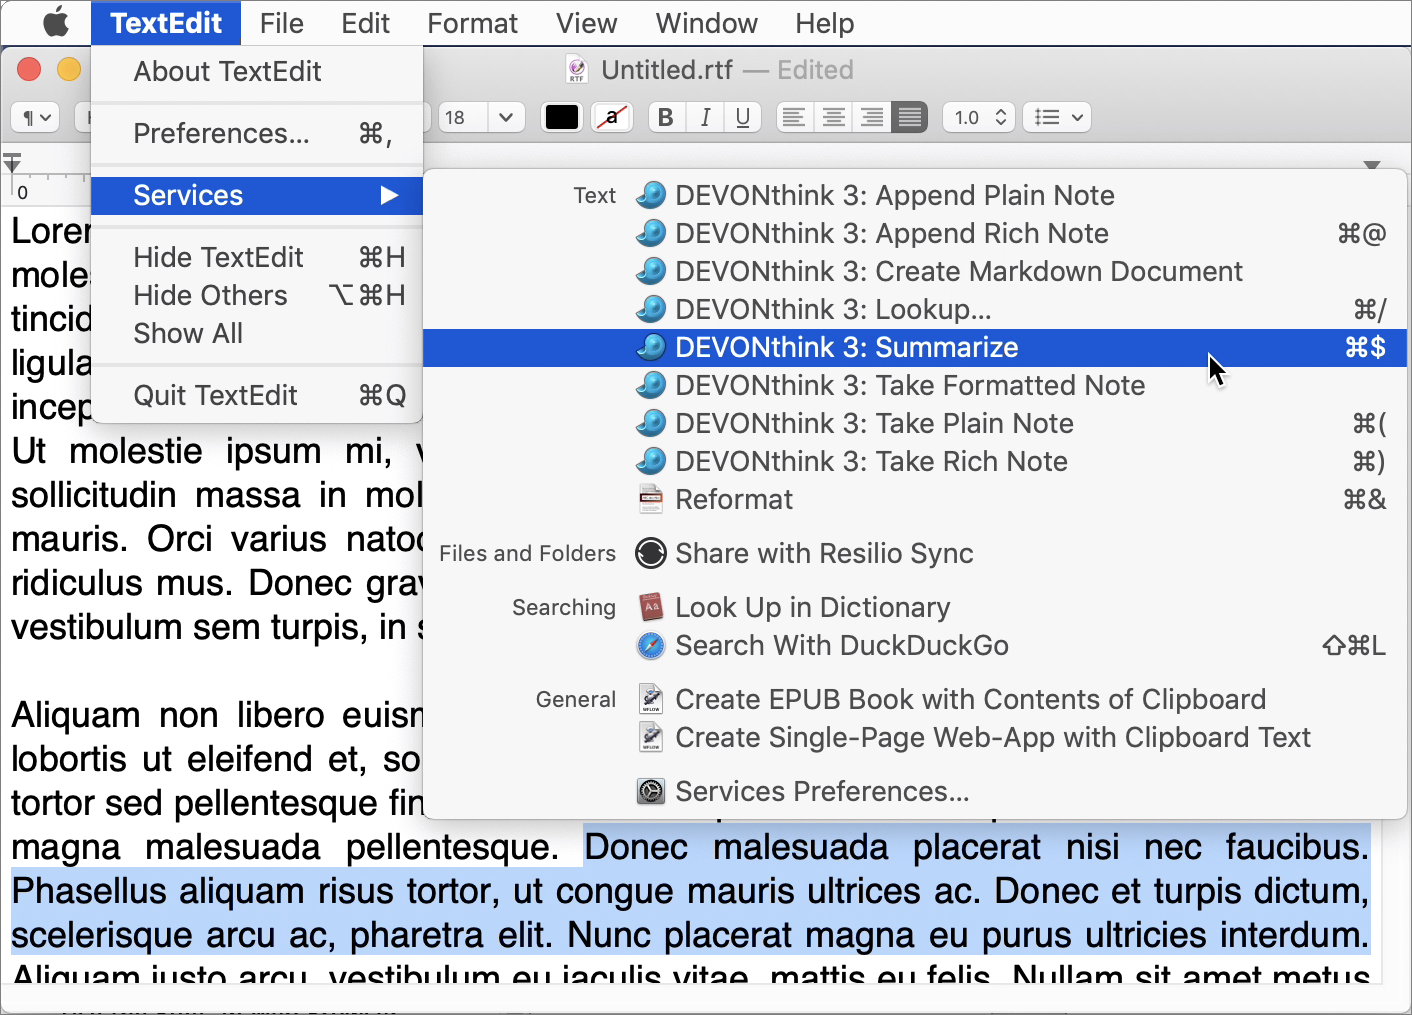Expand the Services submenu arrow
The height and width of the screenshot is (1015, 1412).
tap(390, 195)
